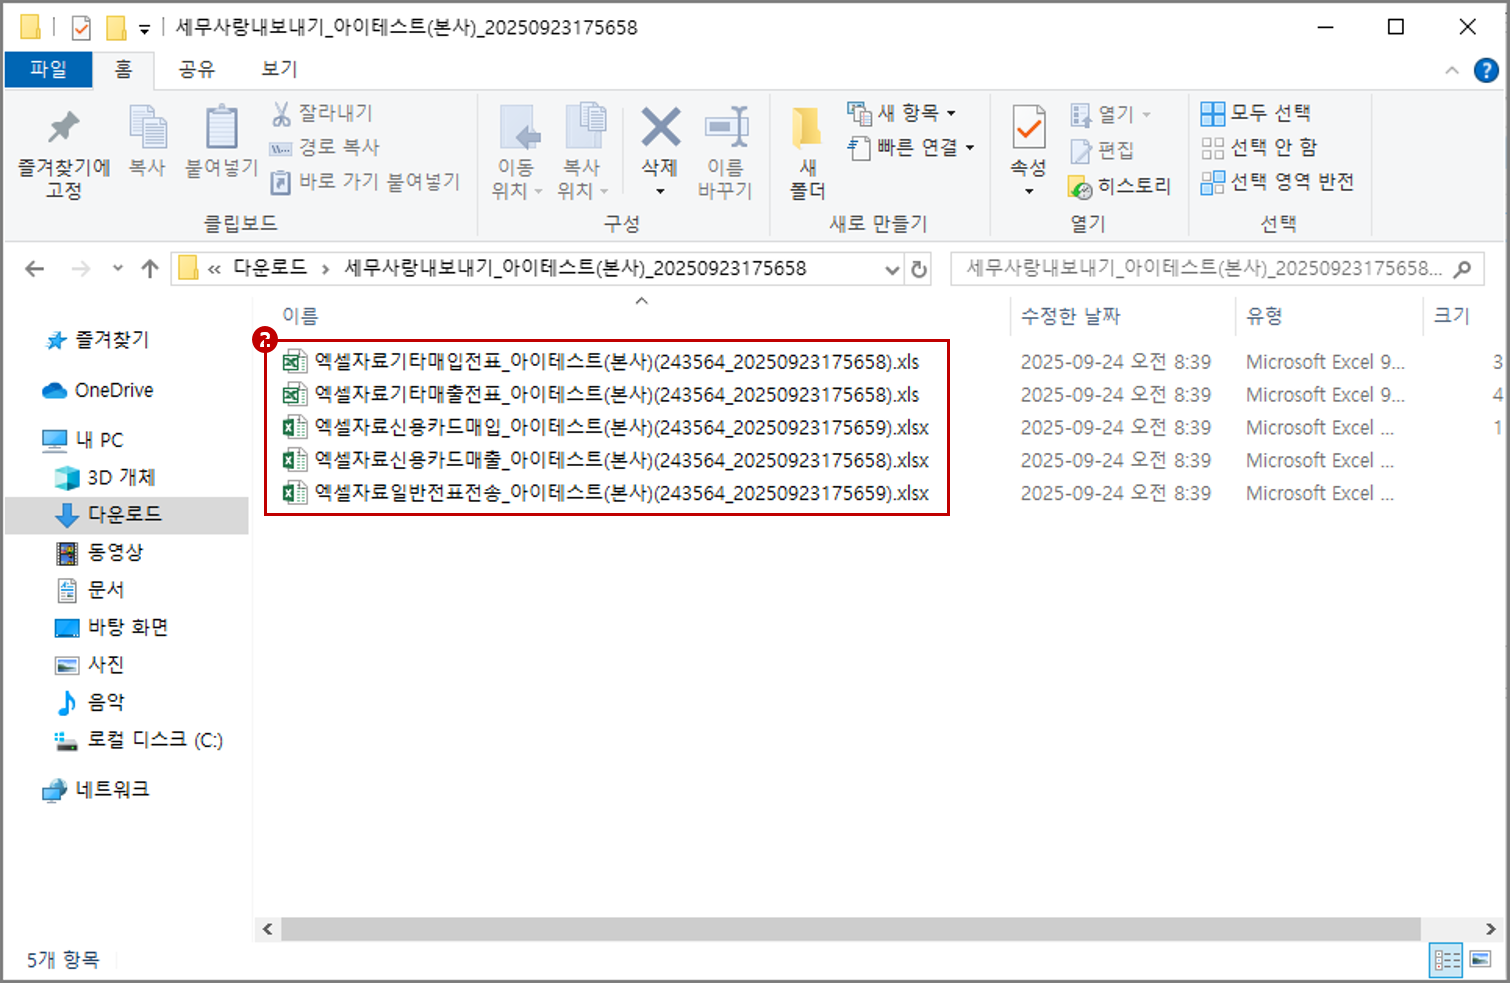Viewport: 1510px width, 983px height.
Task: Open the 파일 menu
Action: 48,69
